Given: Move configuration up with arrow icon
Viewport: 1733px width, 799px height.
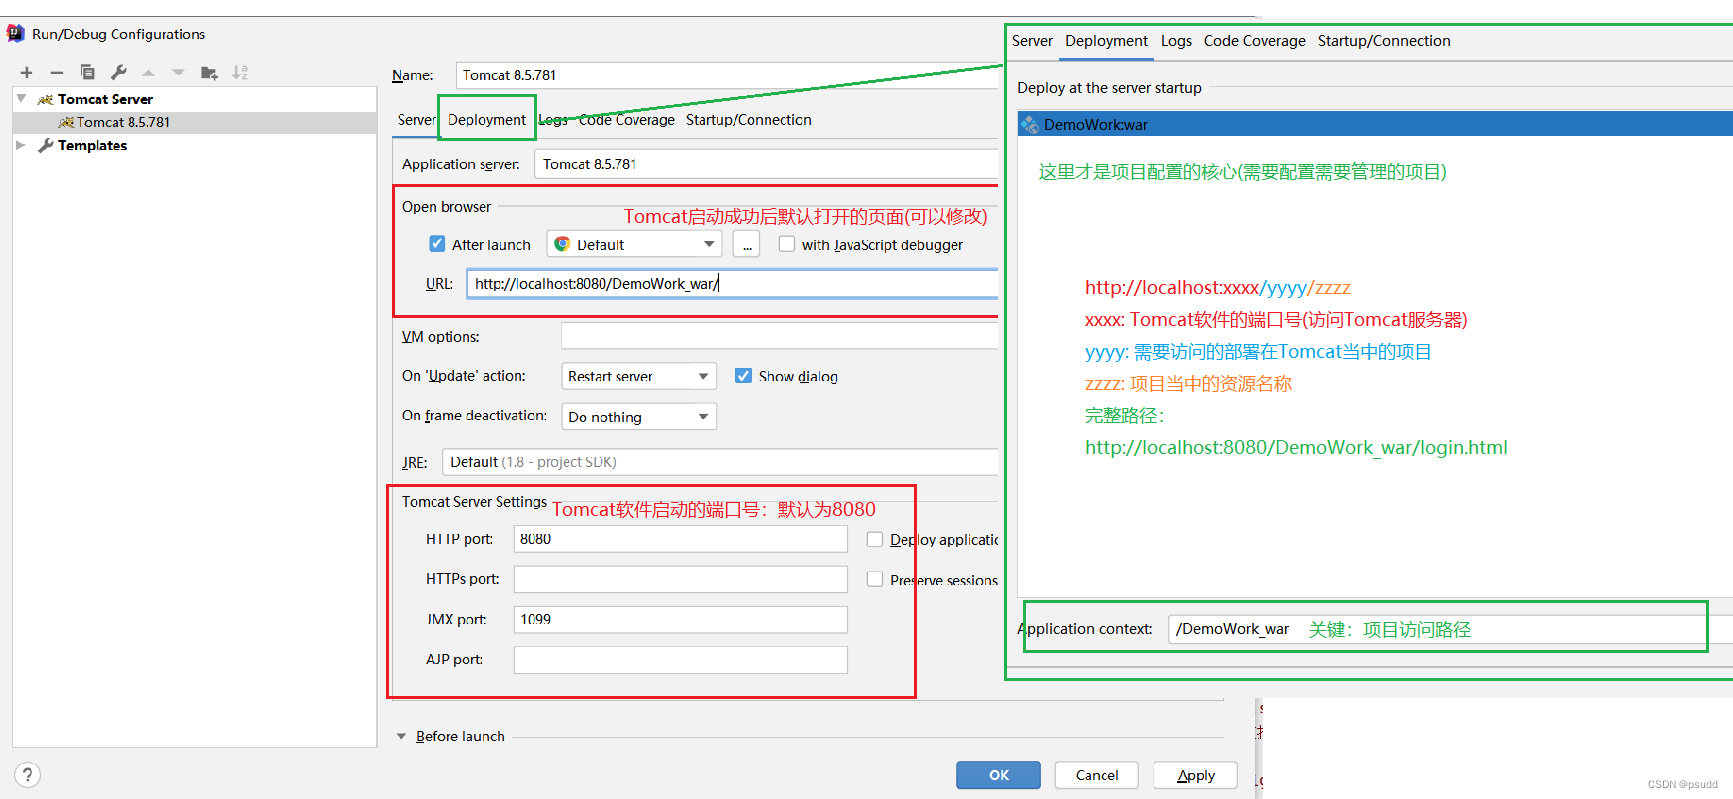Looking at the screenshot, I should (148, 72).
